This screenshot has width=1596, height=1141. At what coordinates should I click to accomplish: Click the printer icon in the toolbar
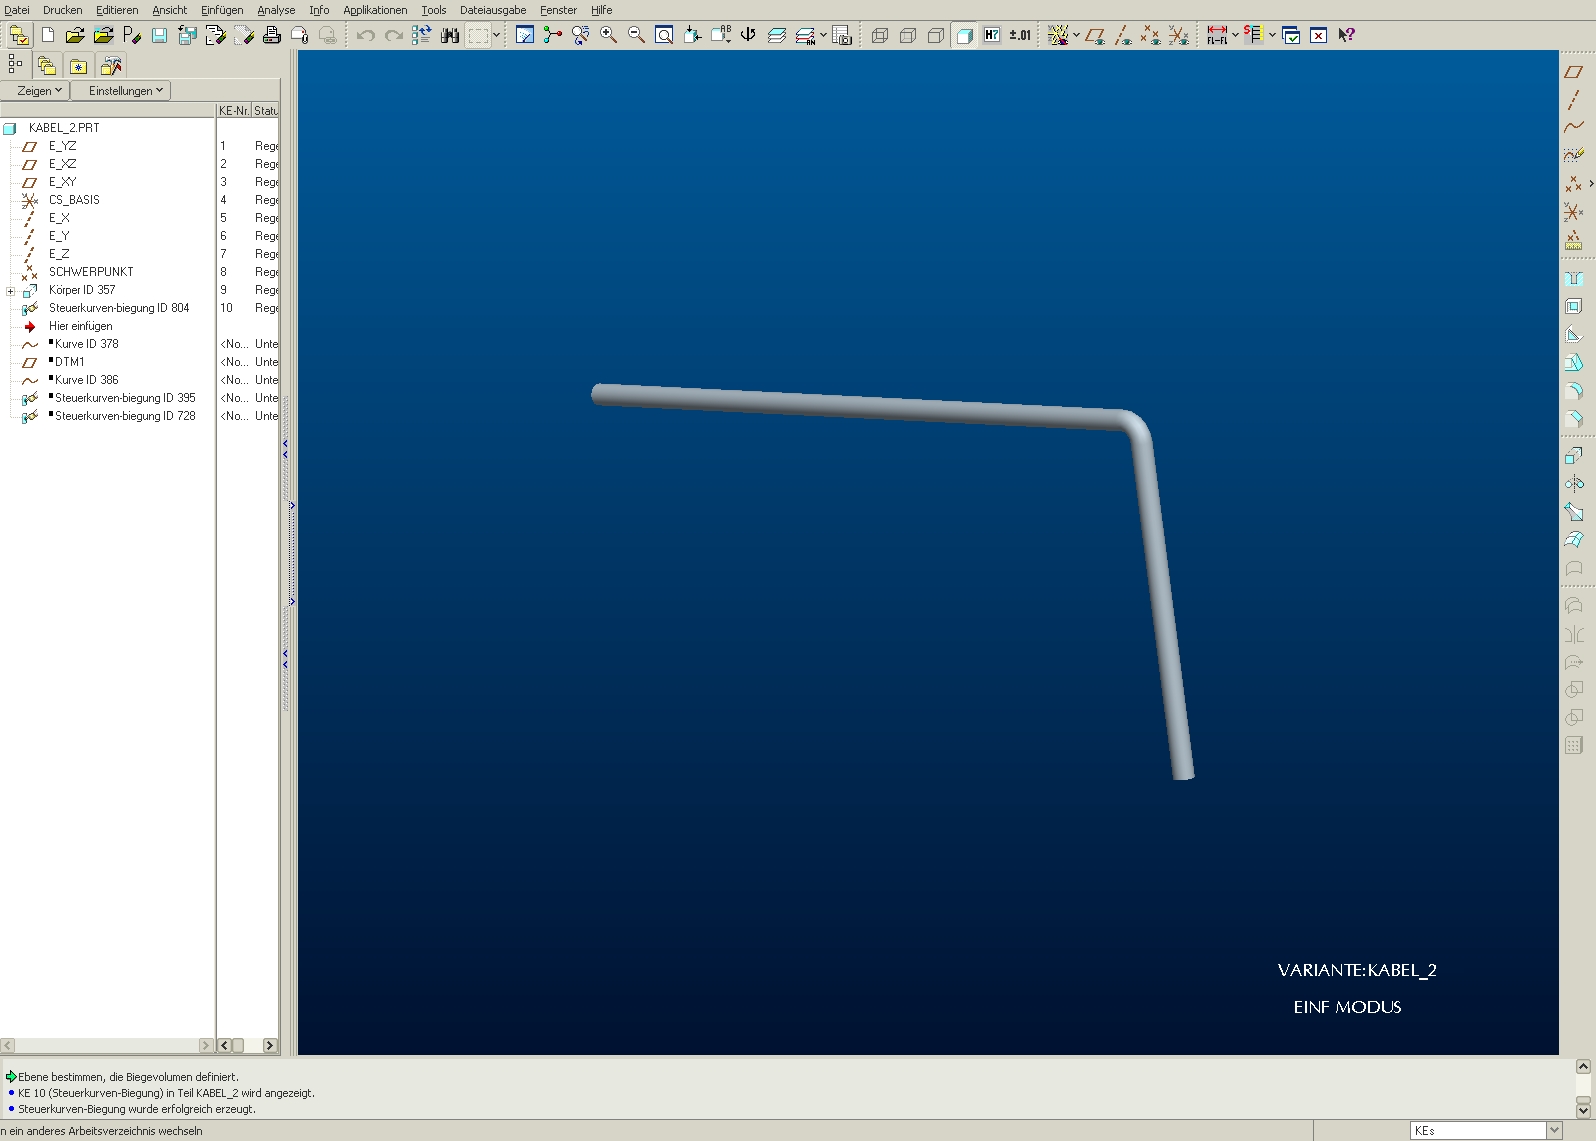[271, 35]
